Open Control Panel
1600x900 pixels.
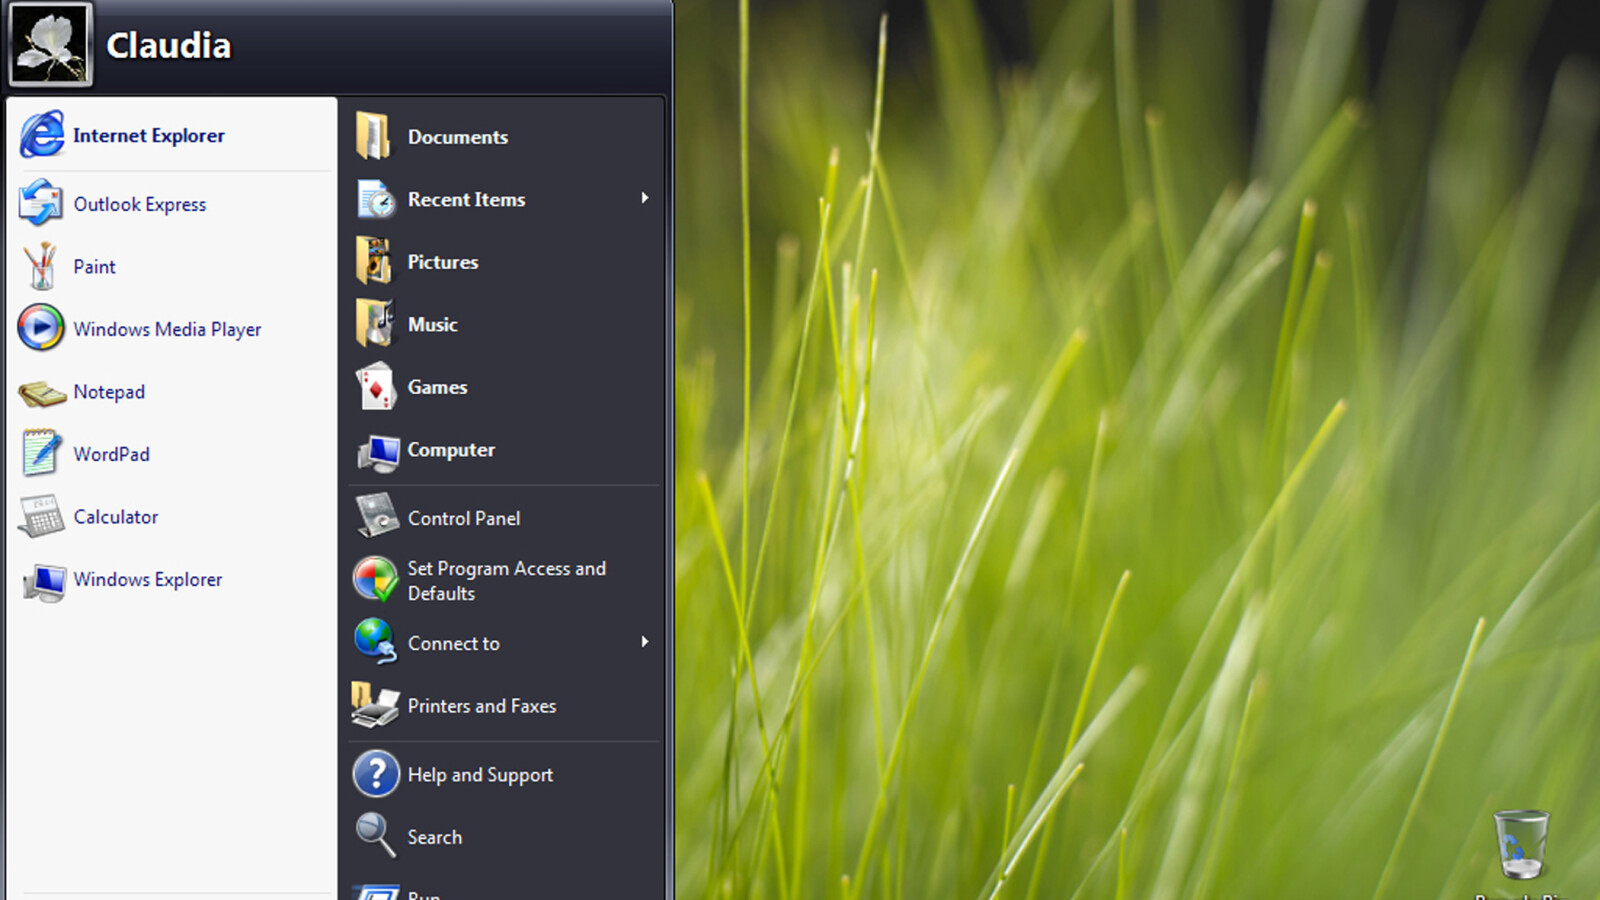[x=463, y=518]
